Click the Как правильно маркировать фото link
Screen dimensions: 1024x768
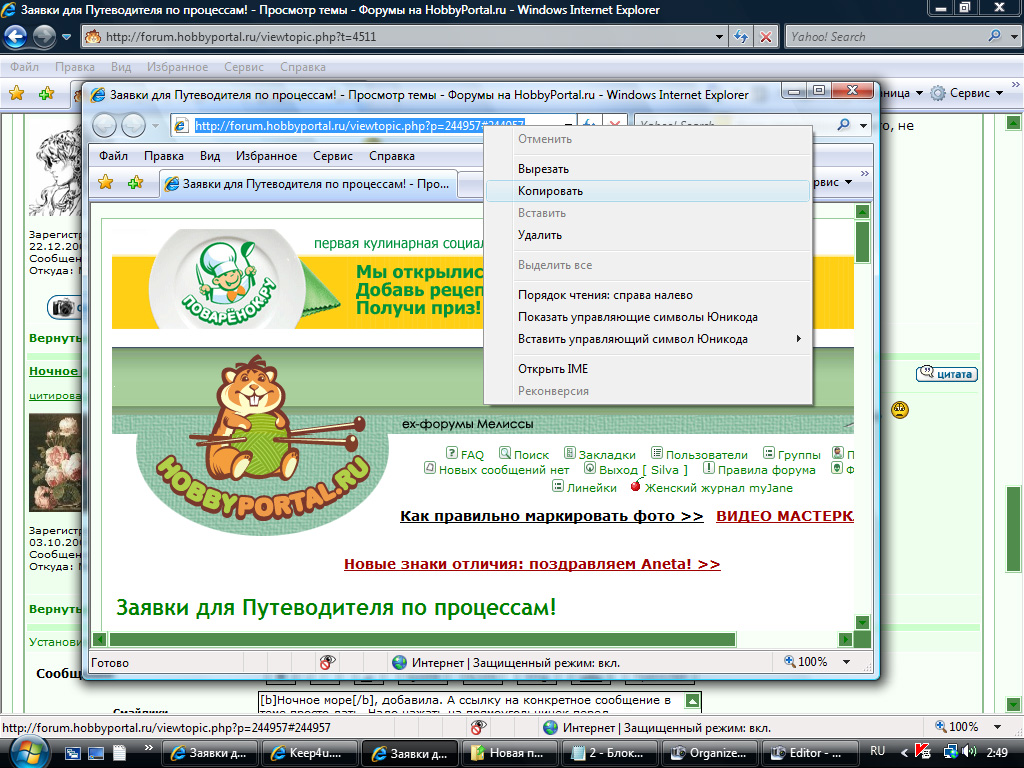551,516
